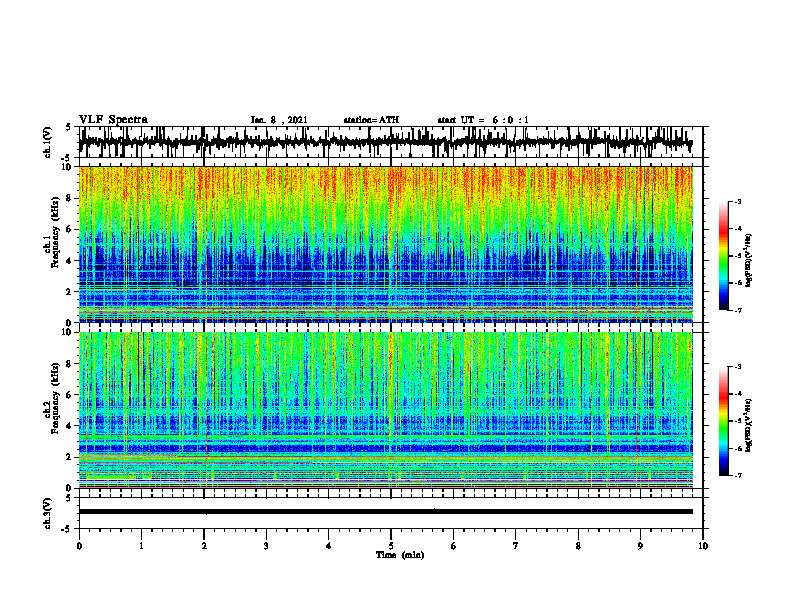Click time axis tick label "7"
Image resolution: width=792 pixels, height=612 pixels.
coord(516,546)
